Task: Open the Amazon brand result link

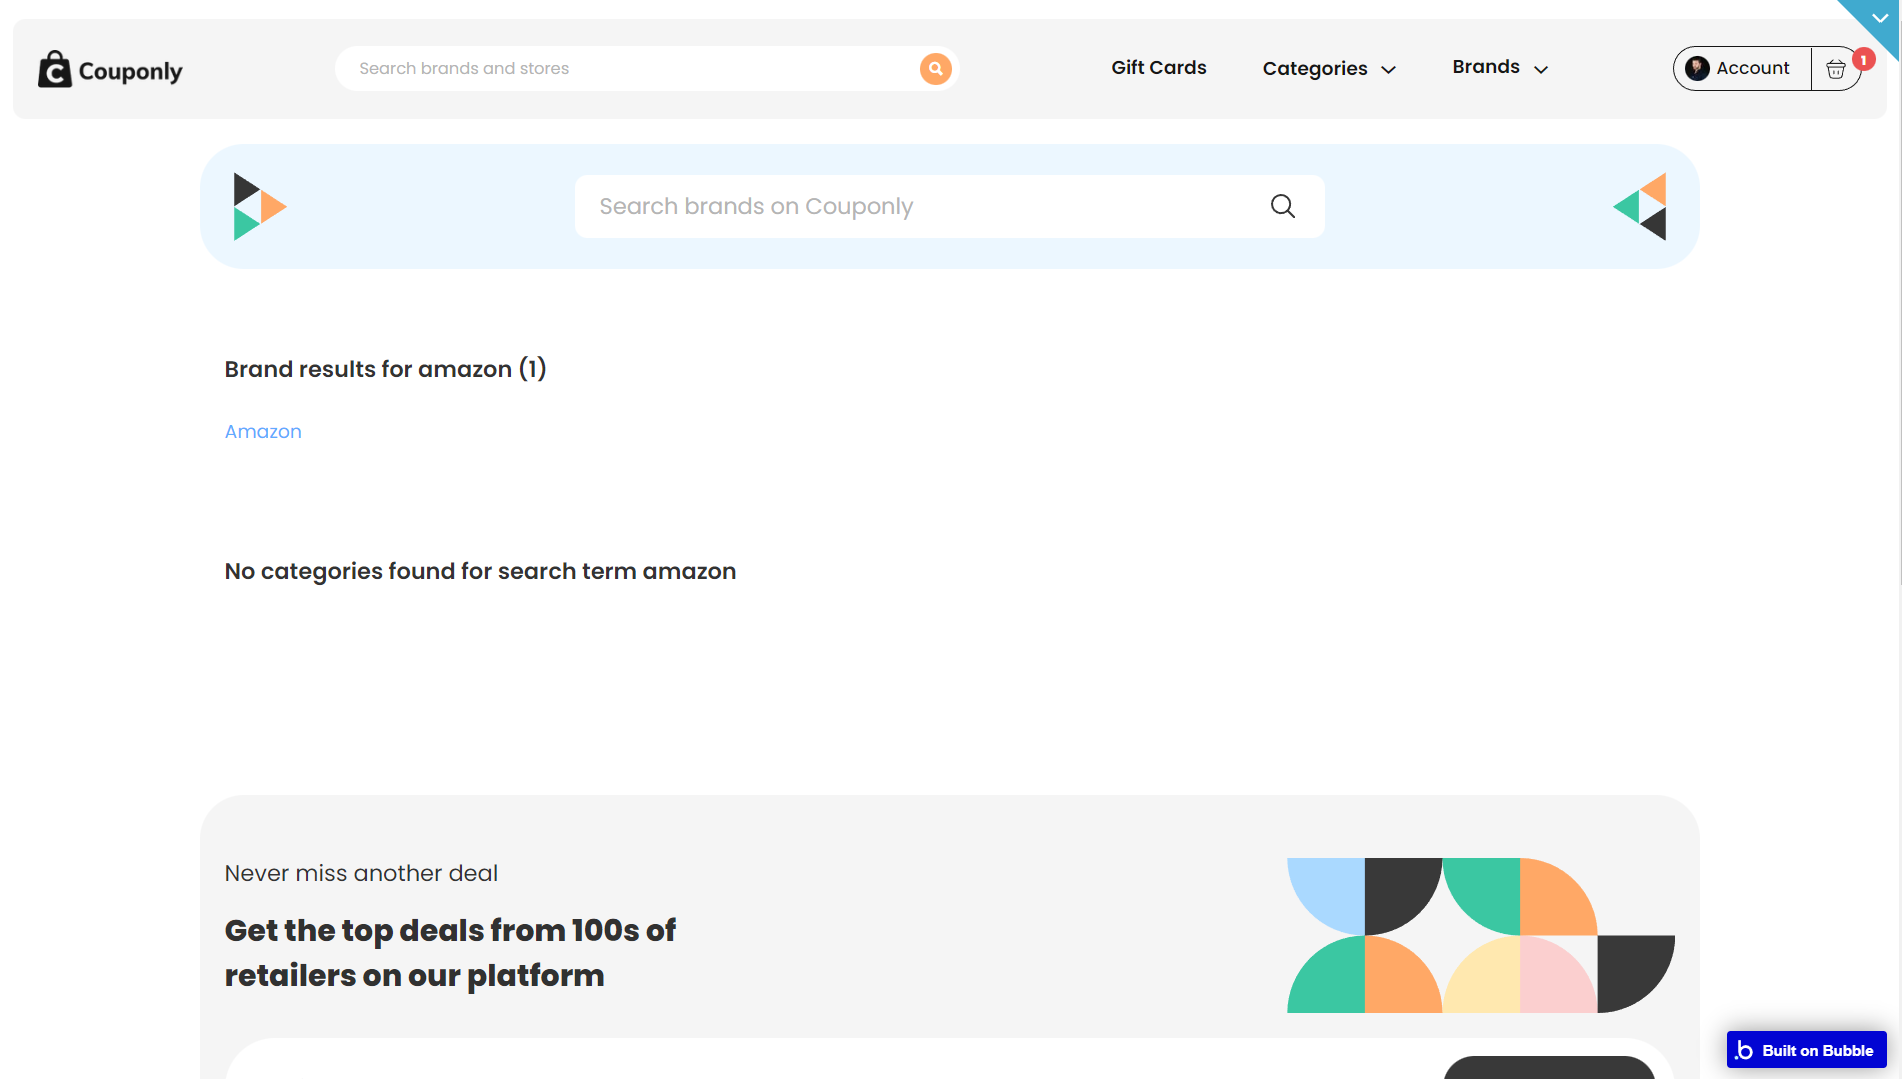Action: [263, 431]
